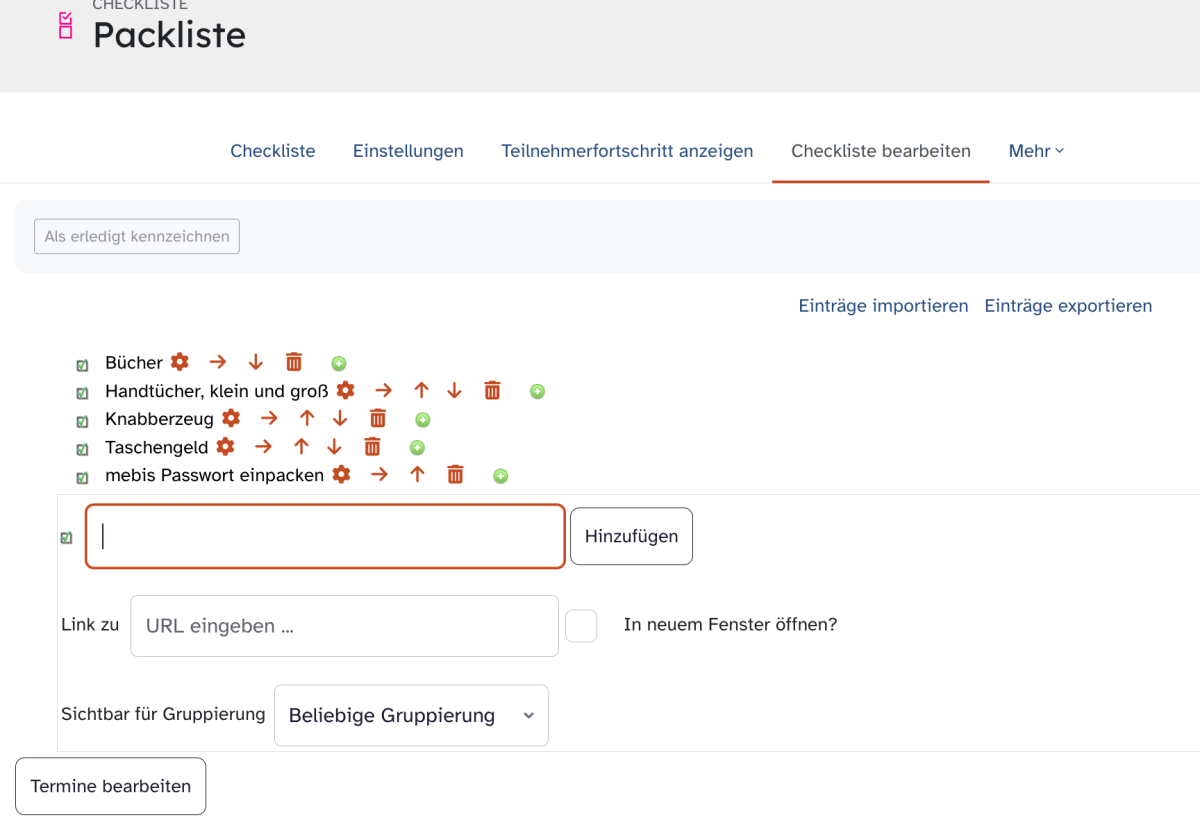Viewport: 1200px width, 829px height.
Task: Toggle required checkbox beside new item field
Action: tap(67, 538)
